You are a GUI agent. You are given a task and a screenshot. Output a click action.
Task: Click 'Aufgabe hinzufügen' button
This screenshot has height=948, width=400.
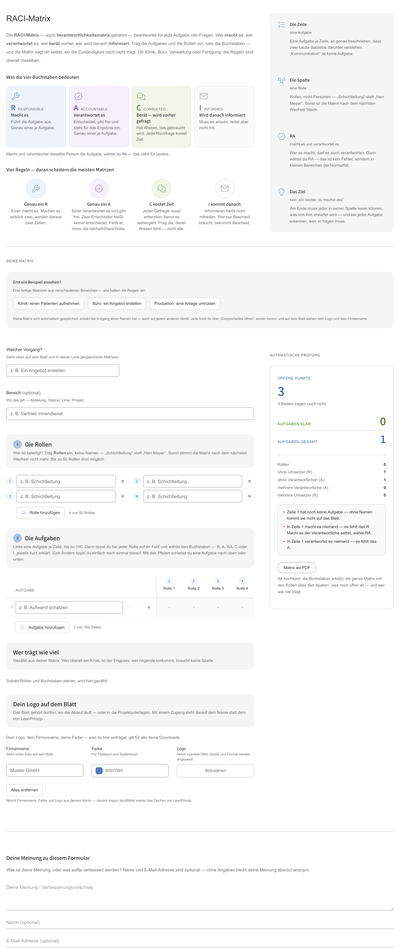pos(42,628)
